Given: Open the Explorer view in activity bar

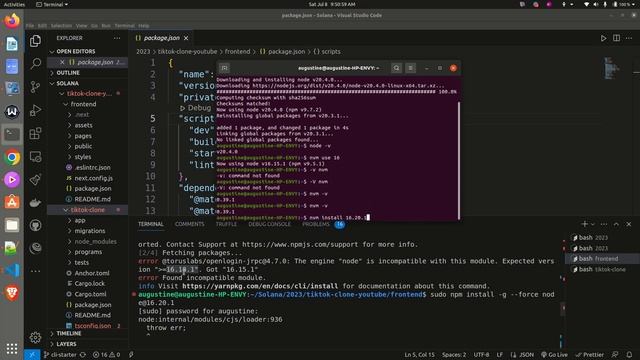Looking at the screenshot, I should click(x=36, y=41).
